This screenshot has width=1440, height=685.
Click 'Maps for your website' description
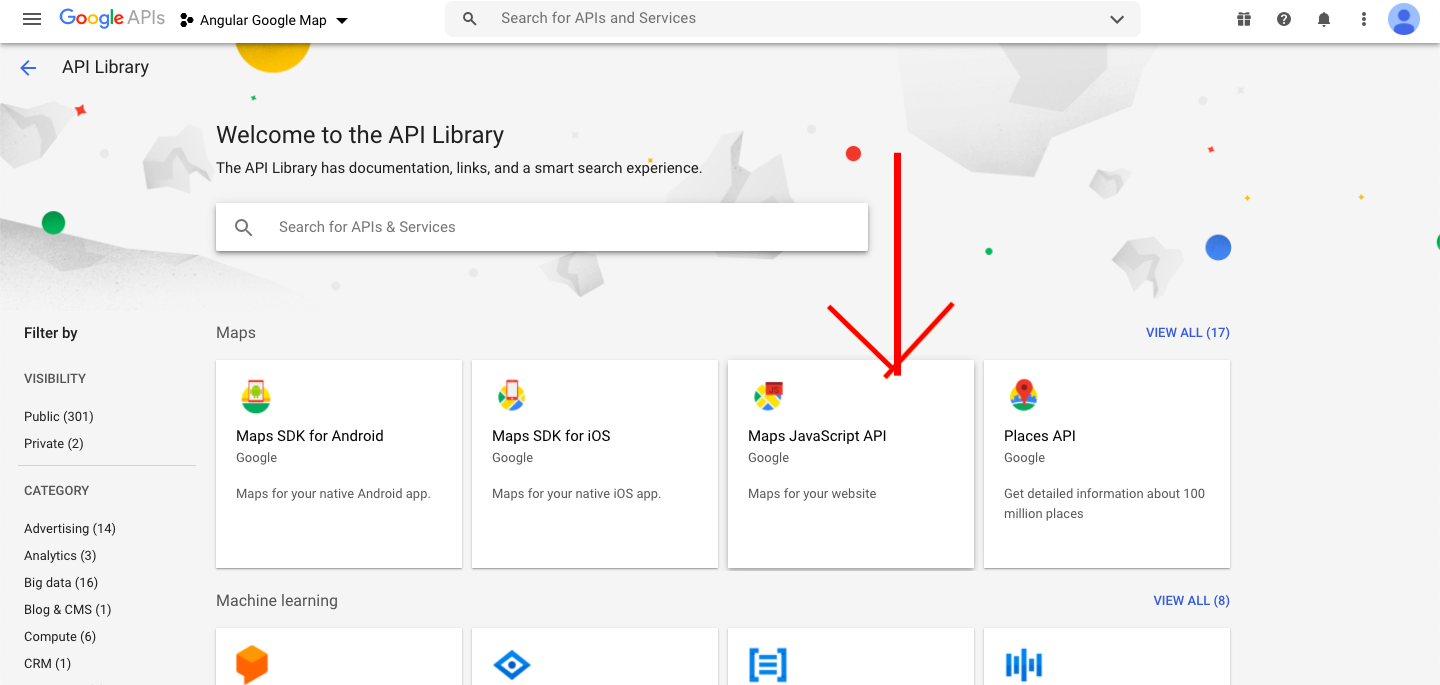pyautogui.click(x=812, y=494)
